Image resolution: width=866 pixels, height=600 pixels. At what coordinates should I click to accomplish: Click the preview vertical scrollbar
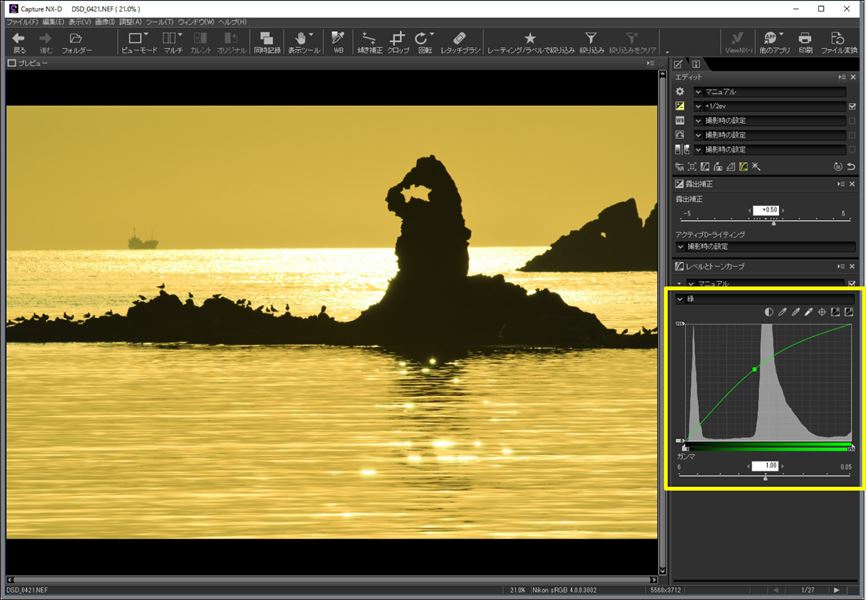point(662,323)
